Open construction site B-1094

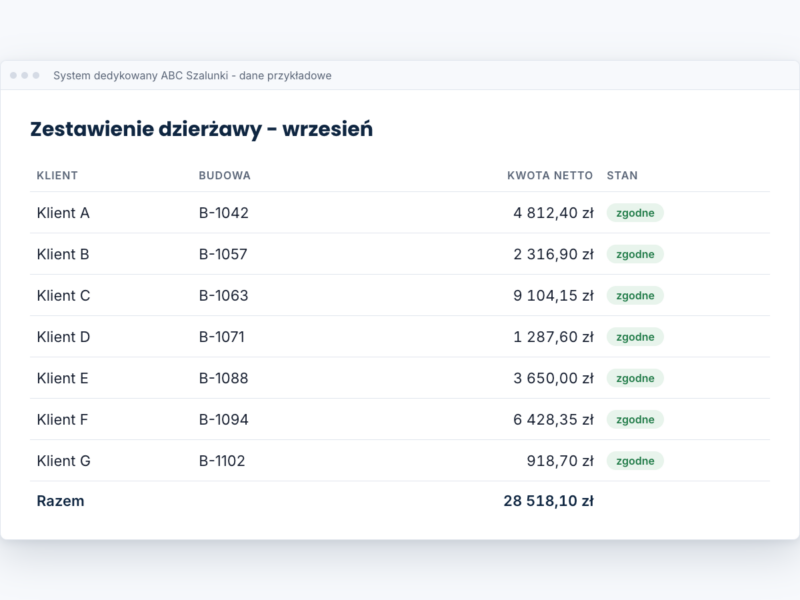tap(223, 419)
